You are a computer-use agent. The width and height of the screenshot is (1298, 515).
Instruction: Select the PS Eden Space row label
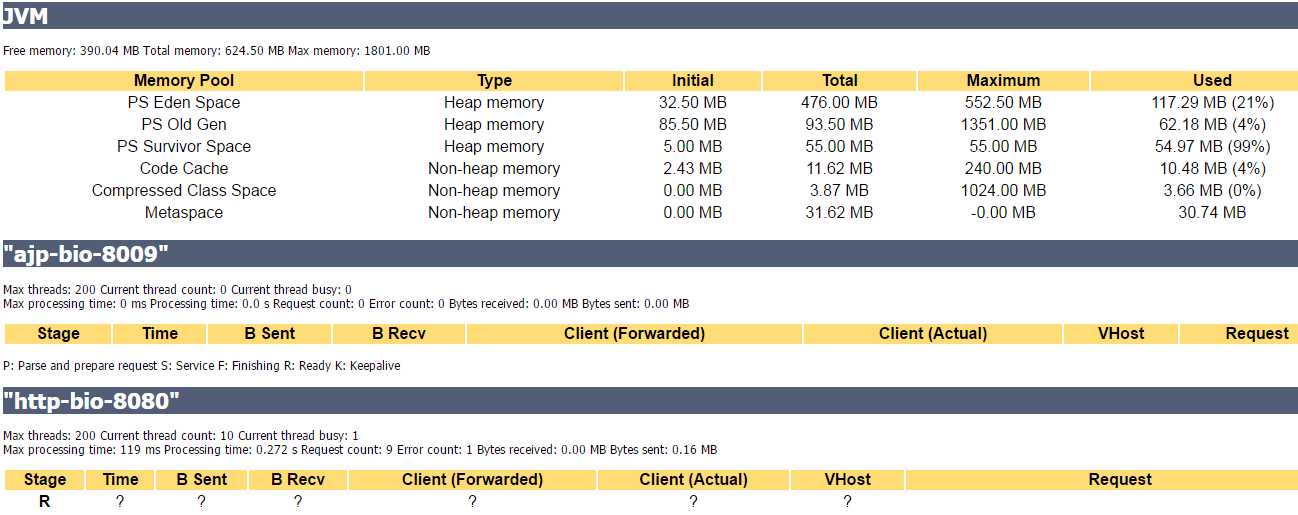184,102
